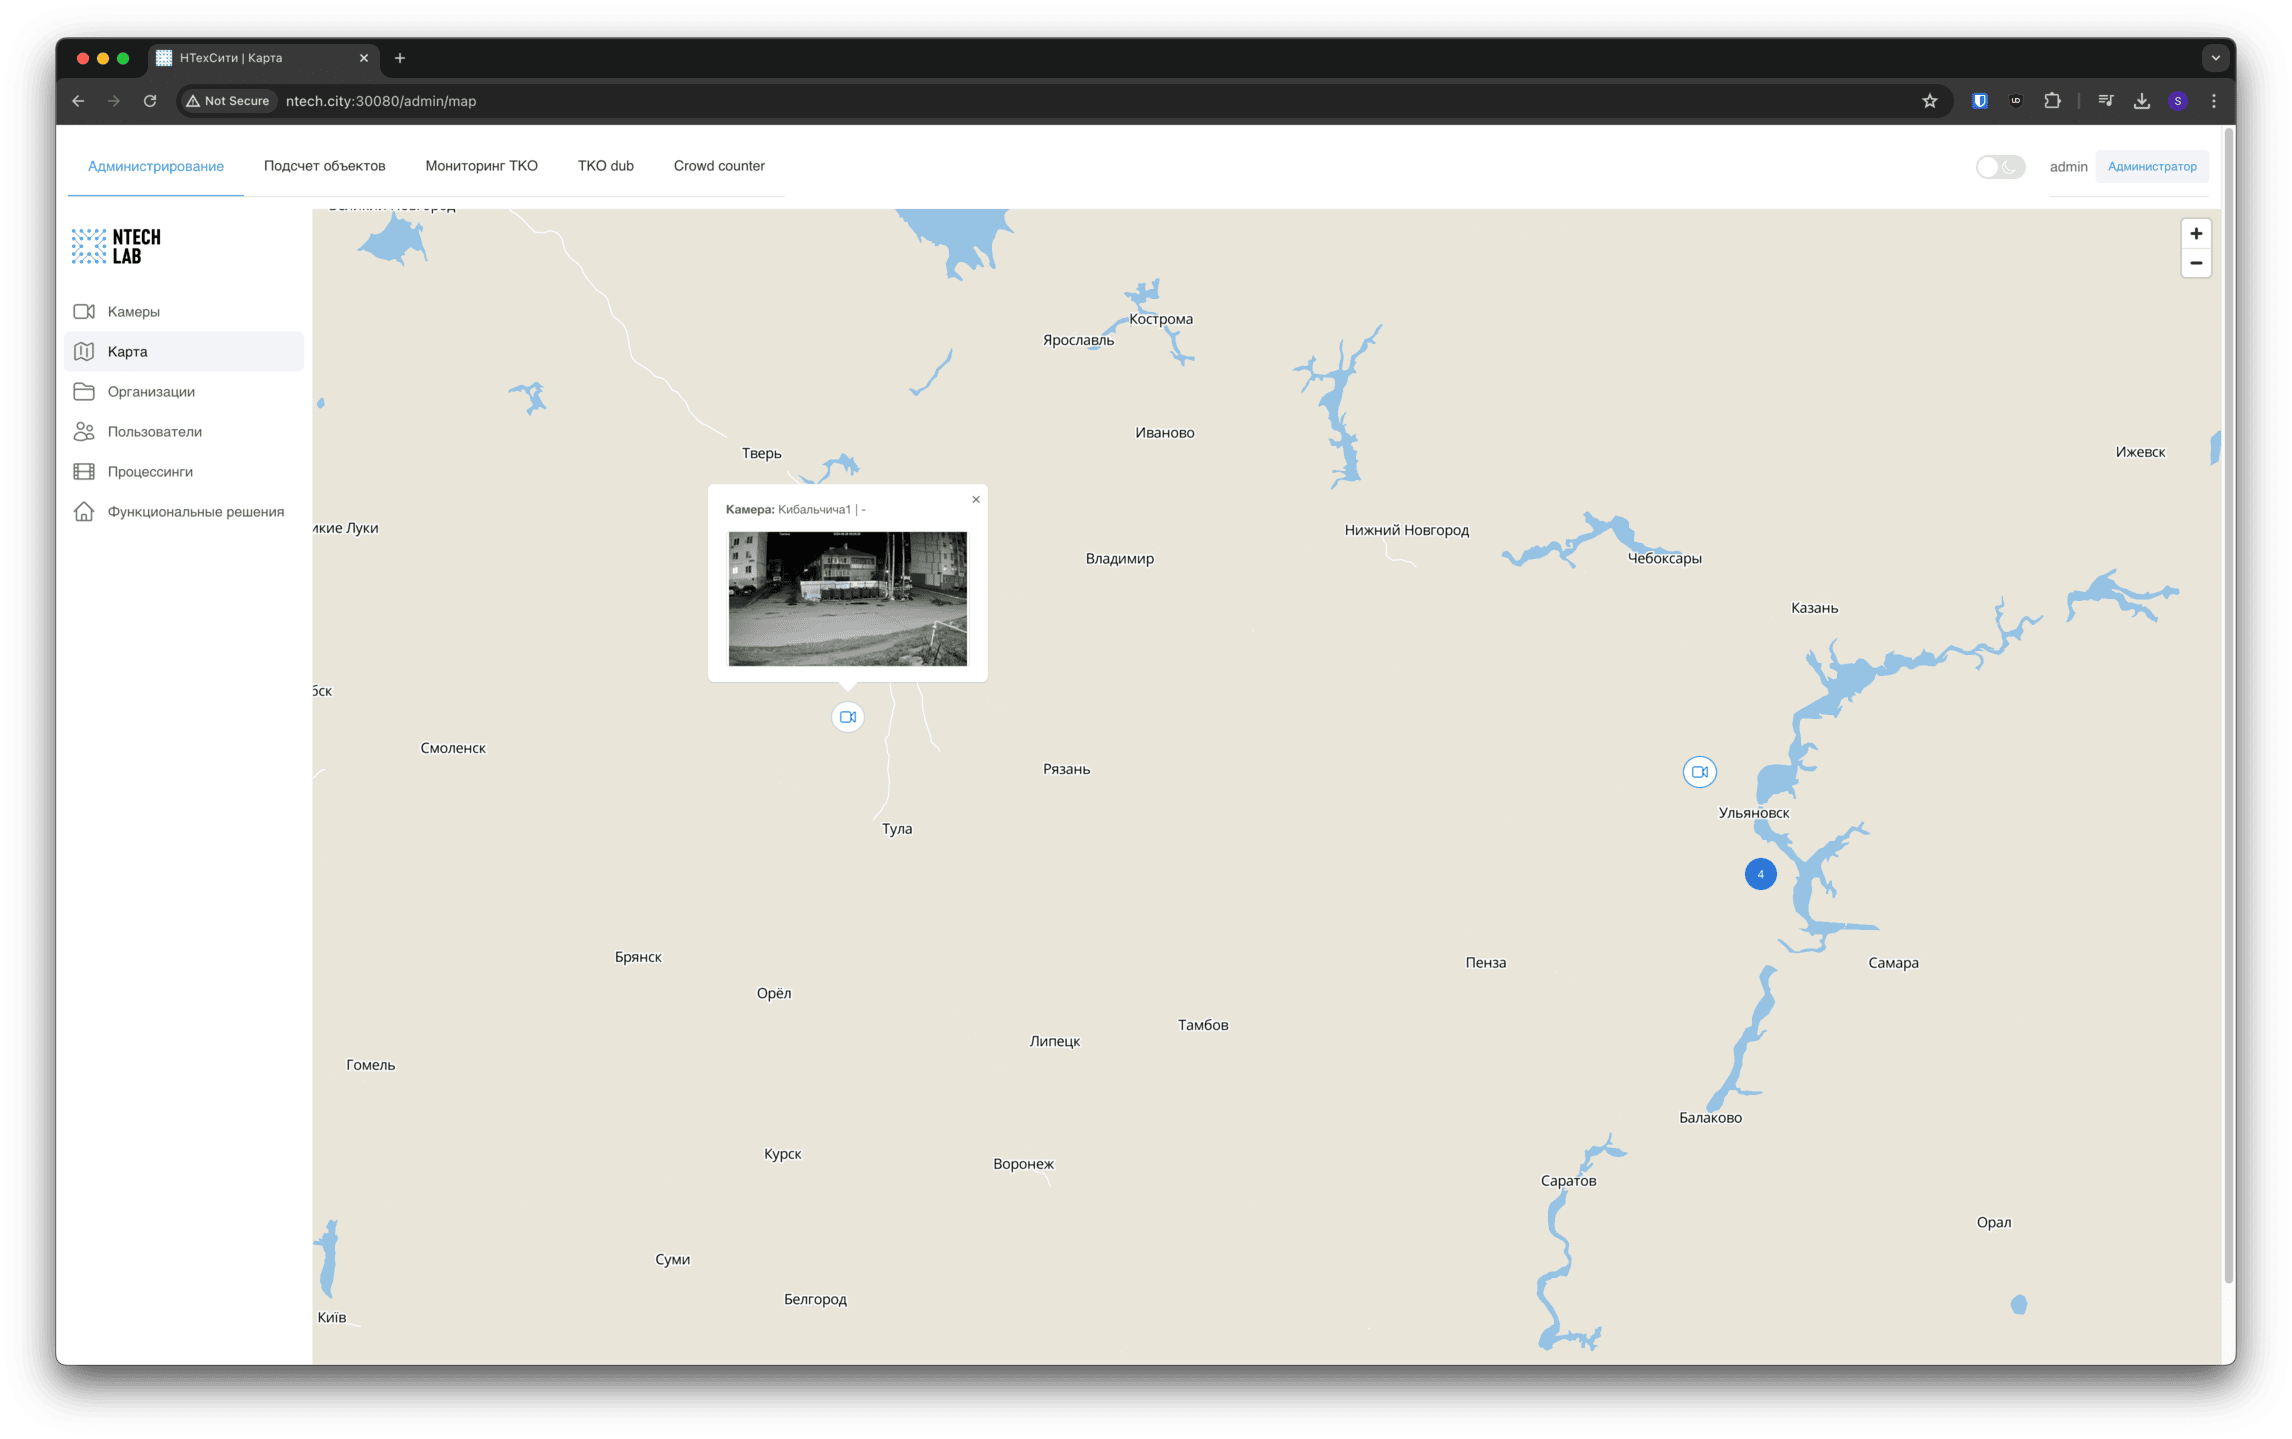Click the camera marker below the popup
Image resolution: width=2292 pixels, height=1439 pixels.
pyautogui.click(x=848, y=717)
